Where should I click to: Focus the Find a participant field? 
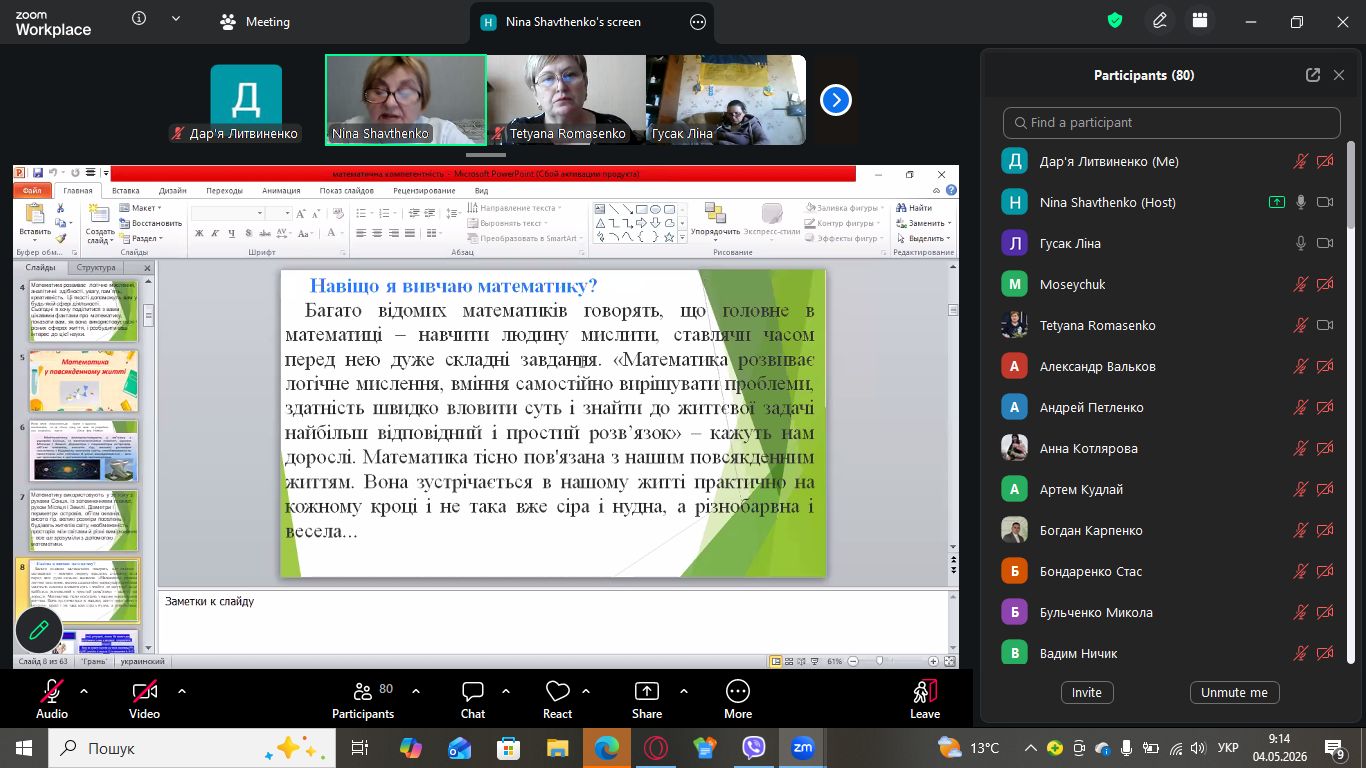tap(1171, 122)
